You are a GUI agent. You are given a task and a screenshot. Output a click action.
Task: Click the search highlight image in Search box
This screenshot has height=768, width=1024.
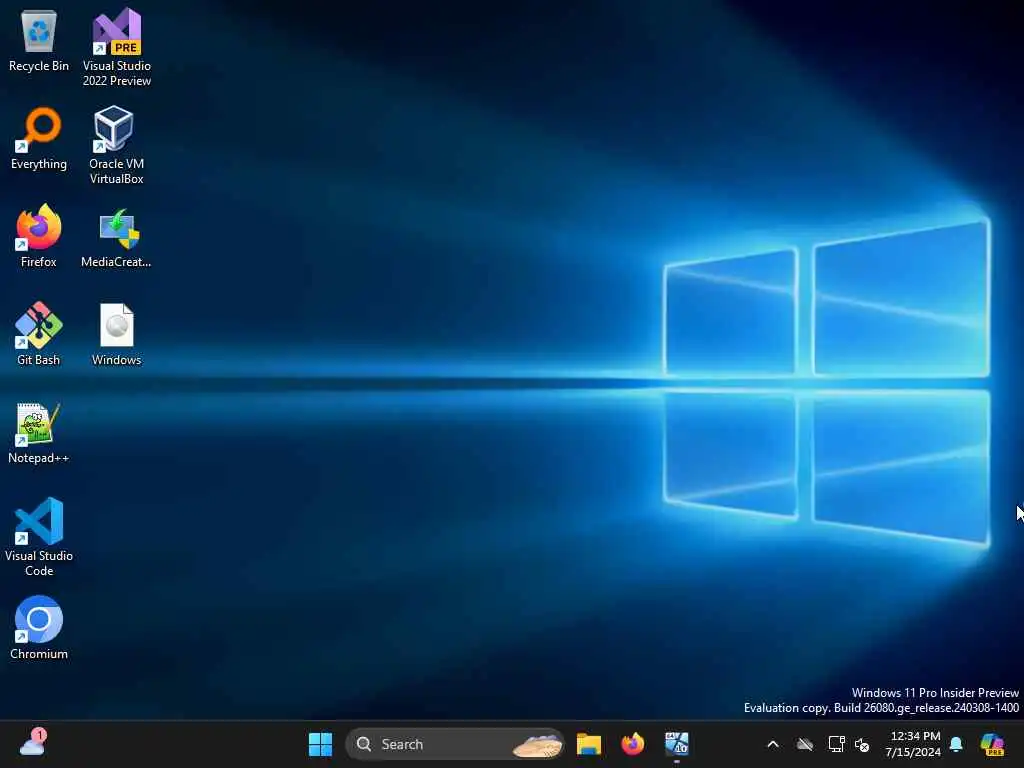click(537, 744)
